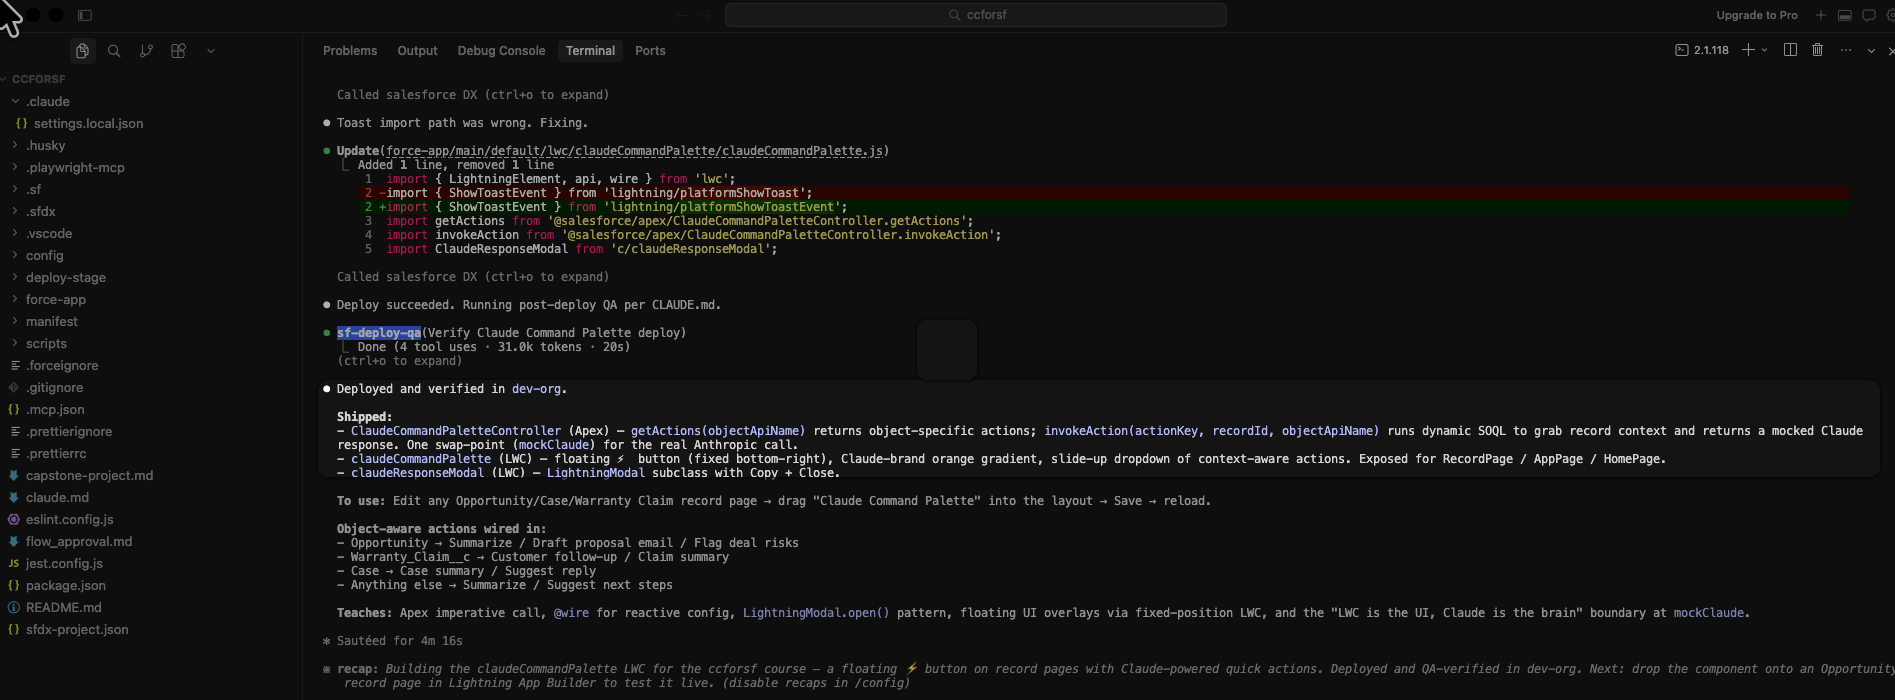
Task: Switch to the Output tab
Action: coord(417,51)
